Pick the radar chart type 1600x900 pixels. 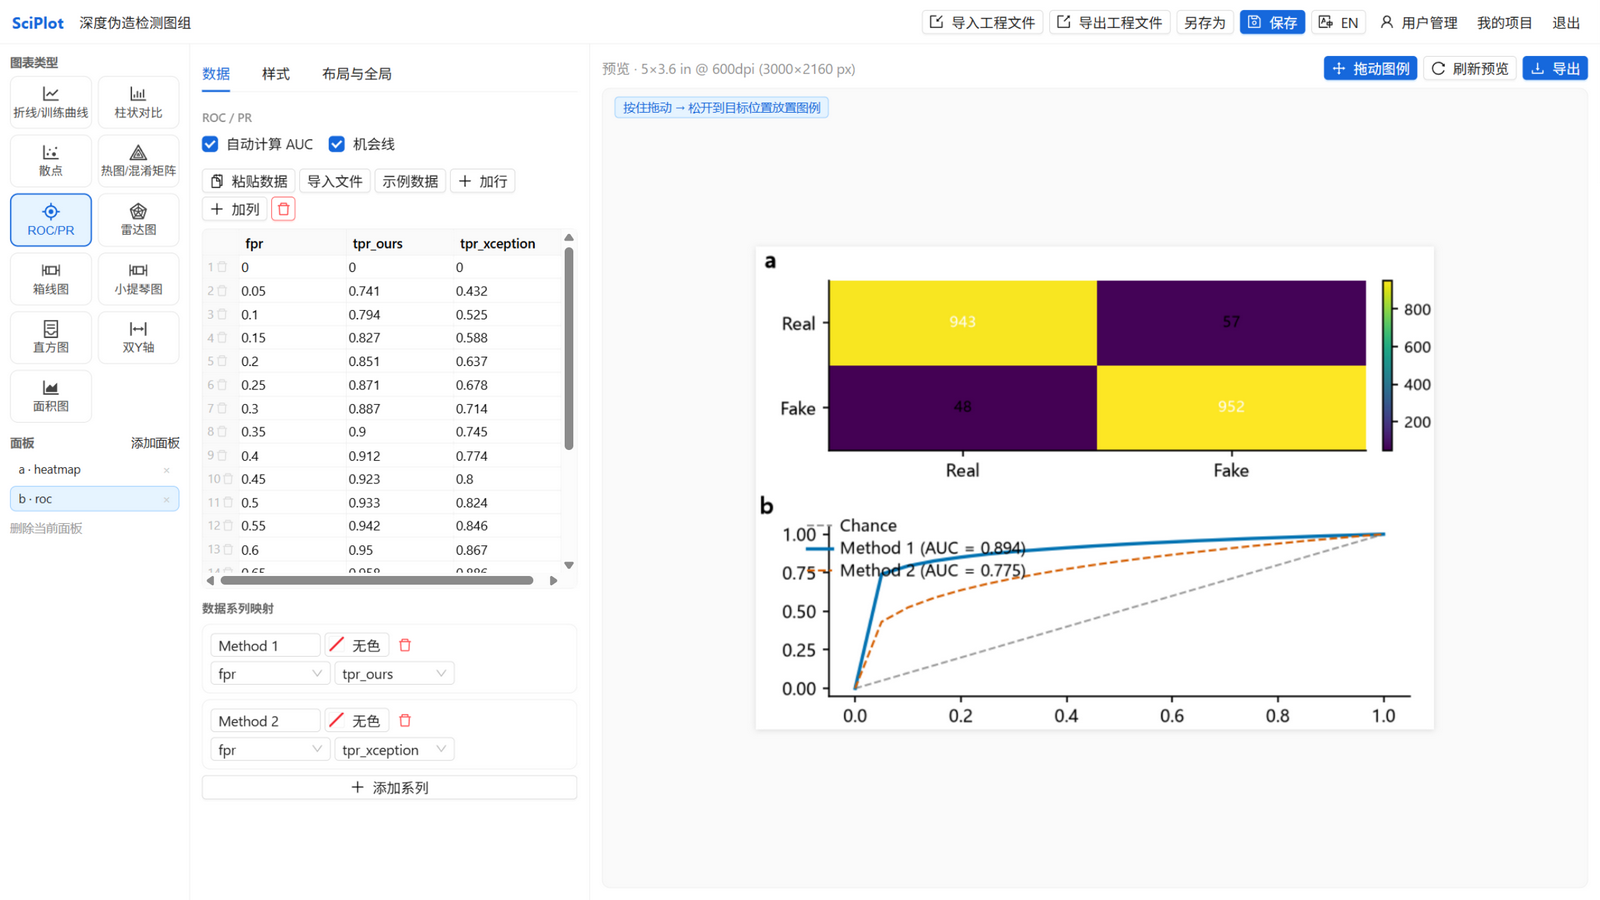click(138, 219)
